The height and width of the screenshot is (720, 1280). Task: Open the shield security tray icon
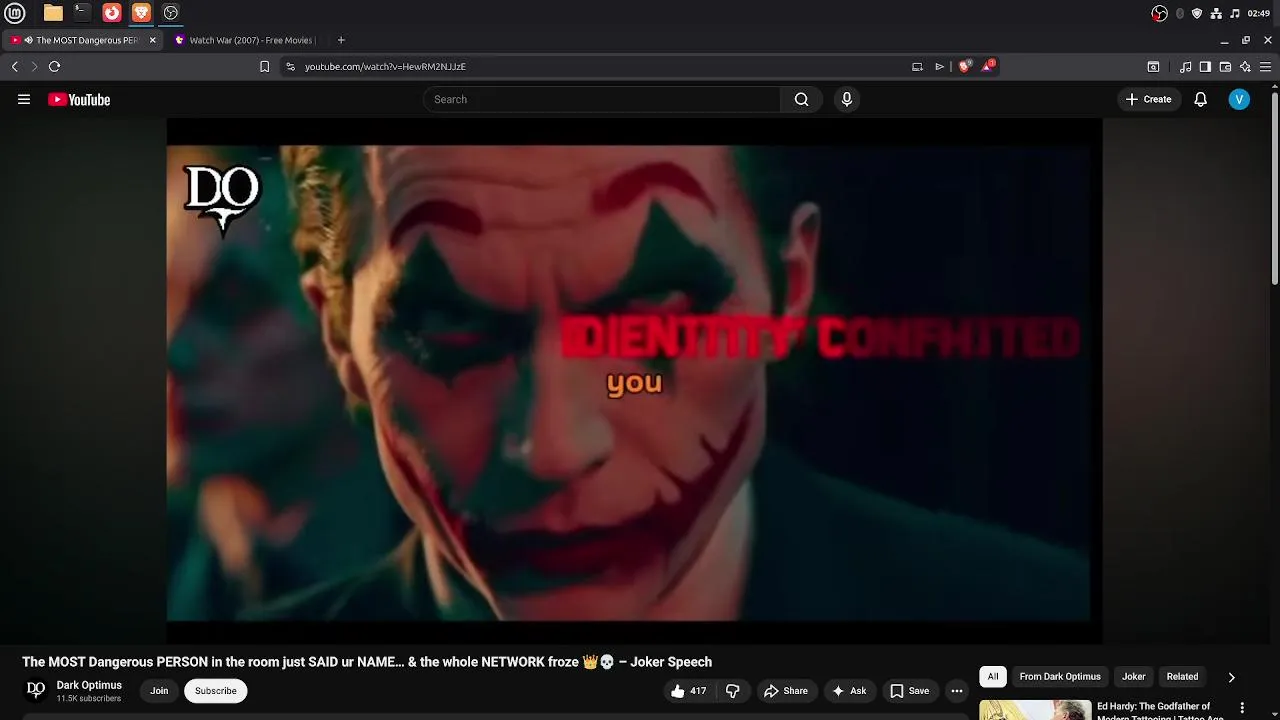point(1197,13)
